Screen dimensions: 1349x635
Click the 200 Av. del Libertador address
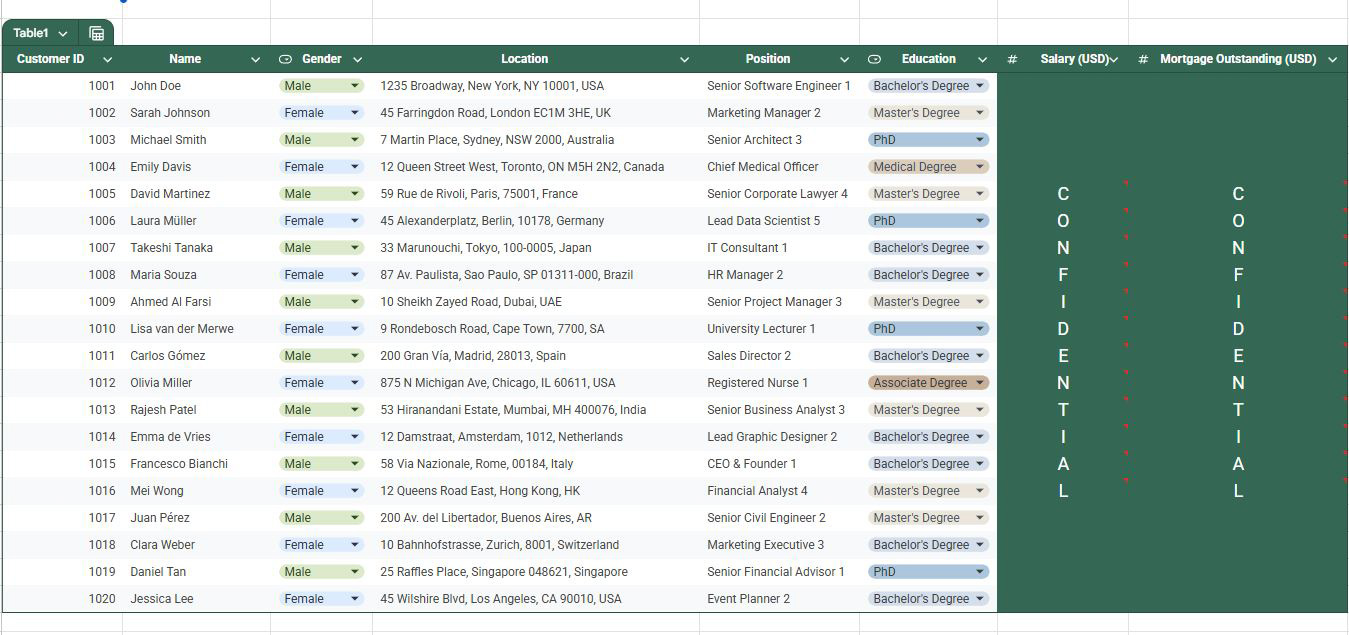pyautogui.click(x=535, y=518)
